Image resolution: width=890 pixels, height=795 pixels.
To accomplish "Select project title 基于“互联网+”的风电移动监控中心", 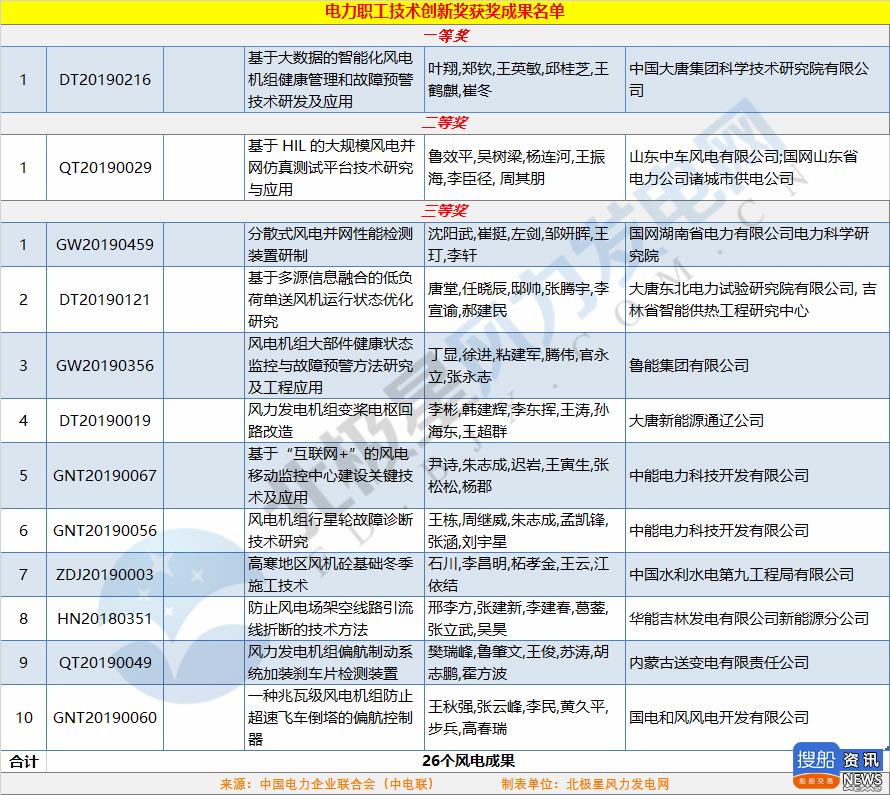I will pos(330,476).
